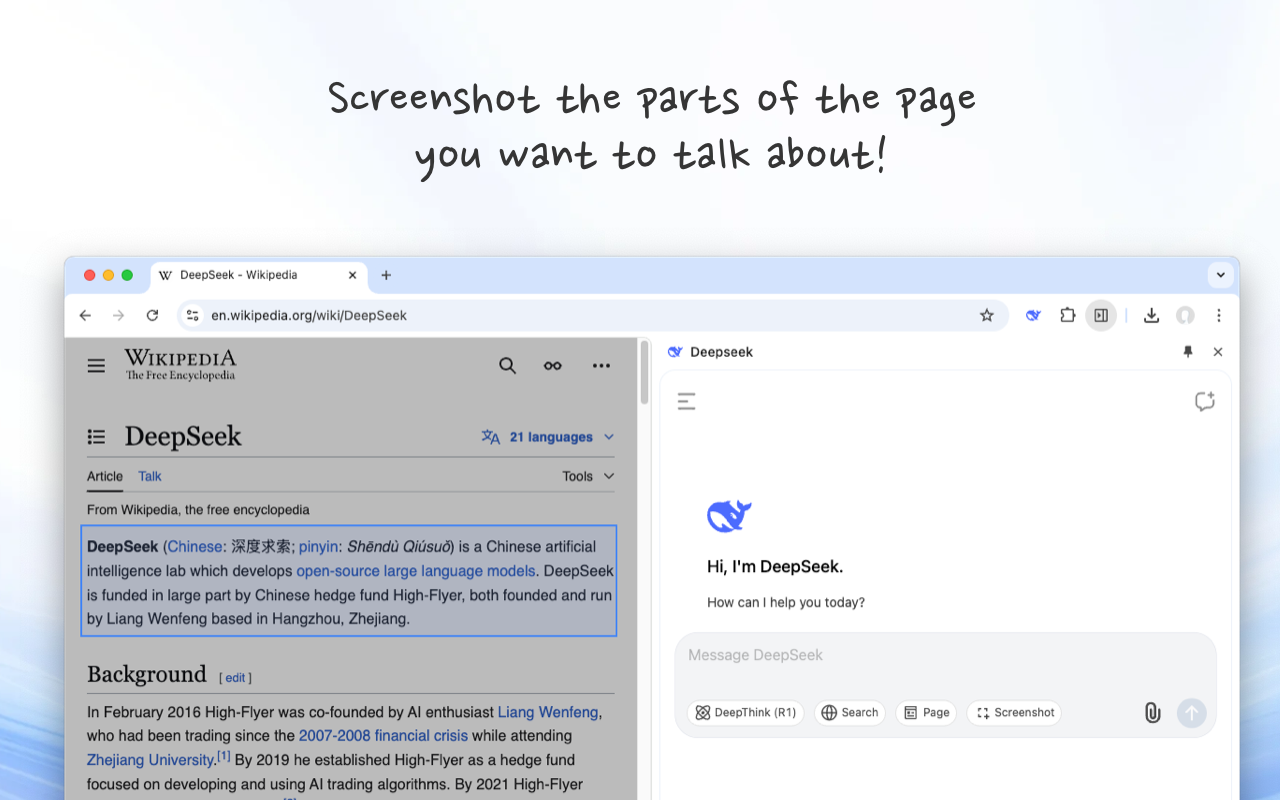This screenshot has height=800, width=1280.
Task: Open the Extensions puzzle icon
Action: [x=1067, y=315]
